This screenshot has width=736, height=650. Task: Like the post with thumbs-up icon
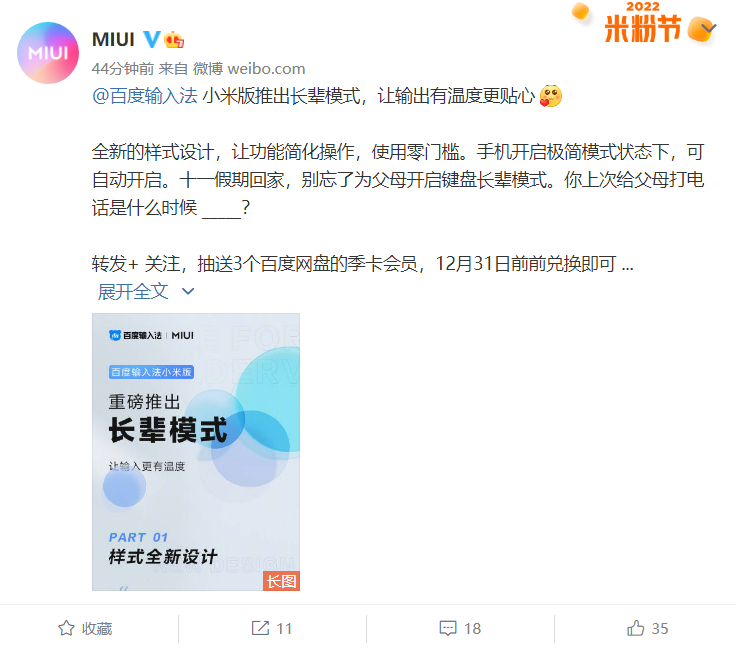636,628
